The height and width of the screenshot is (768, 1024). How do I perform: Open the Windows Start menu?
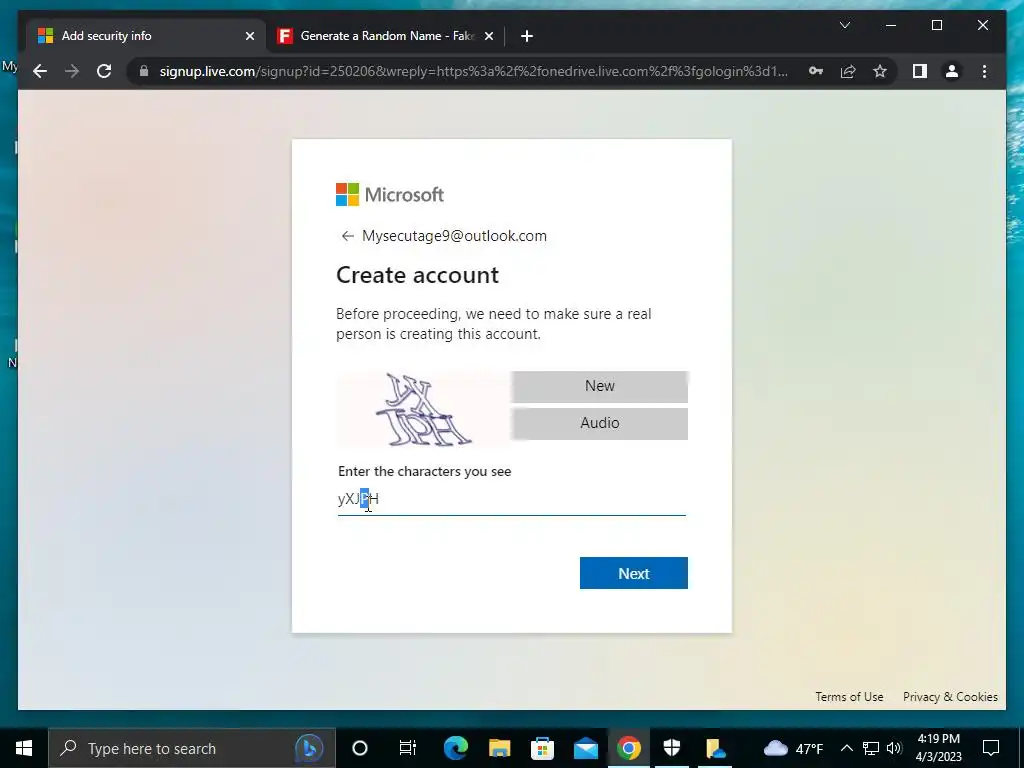[24, 748]
